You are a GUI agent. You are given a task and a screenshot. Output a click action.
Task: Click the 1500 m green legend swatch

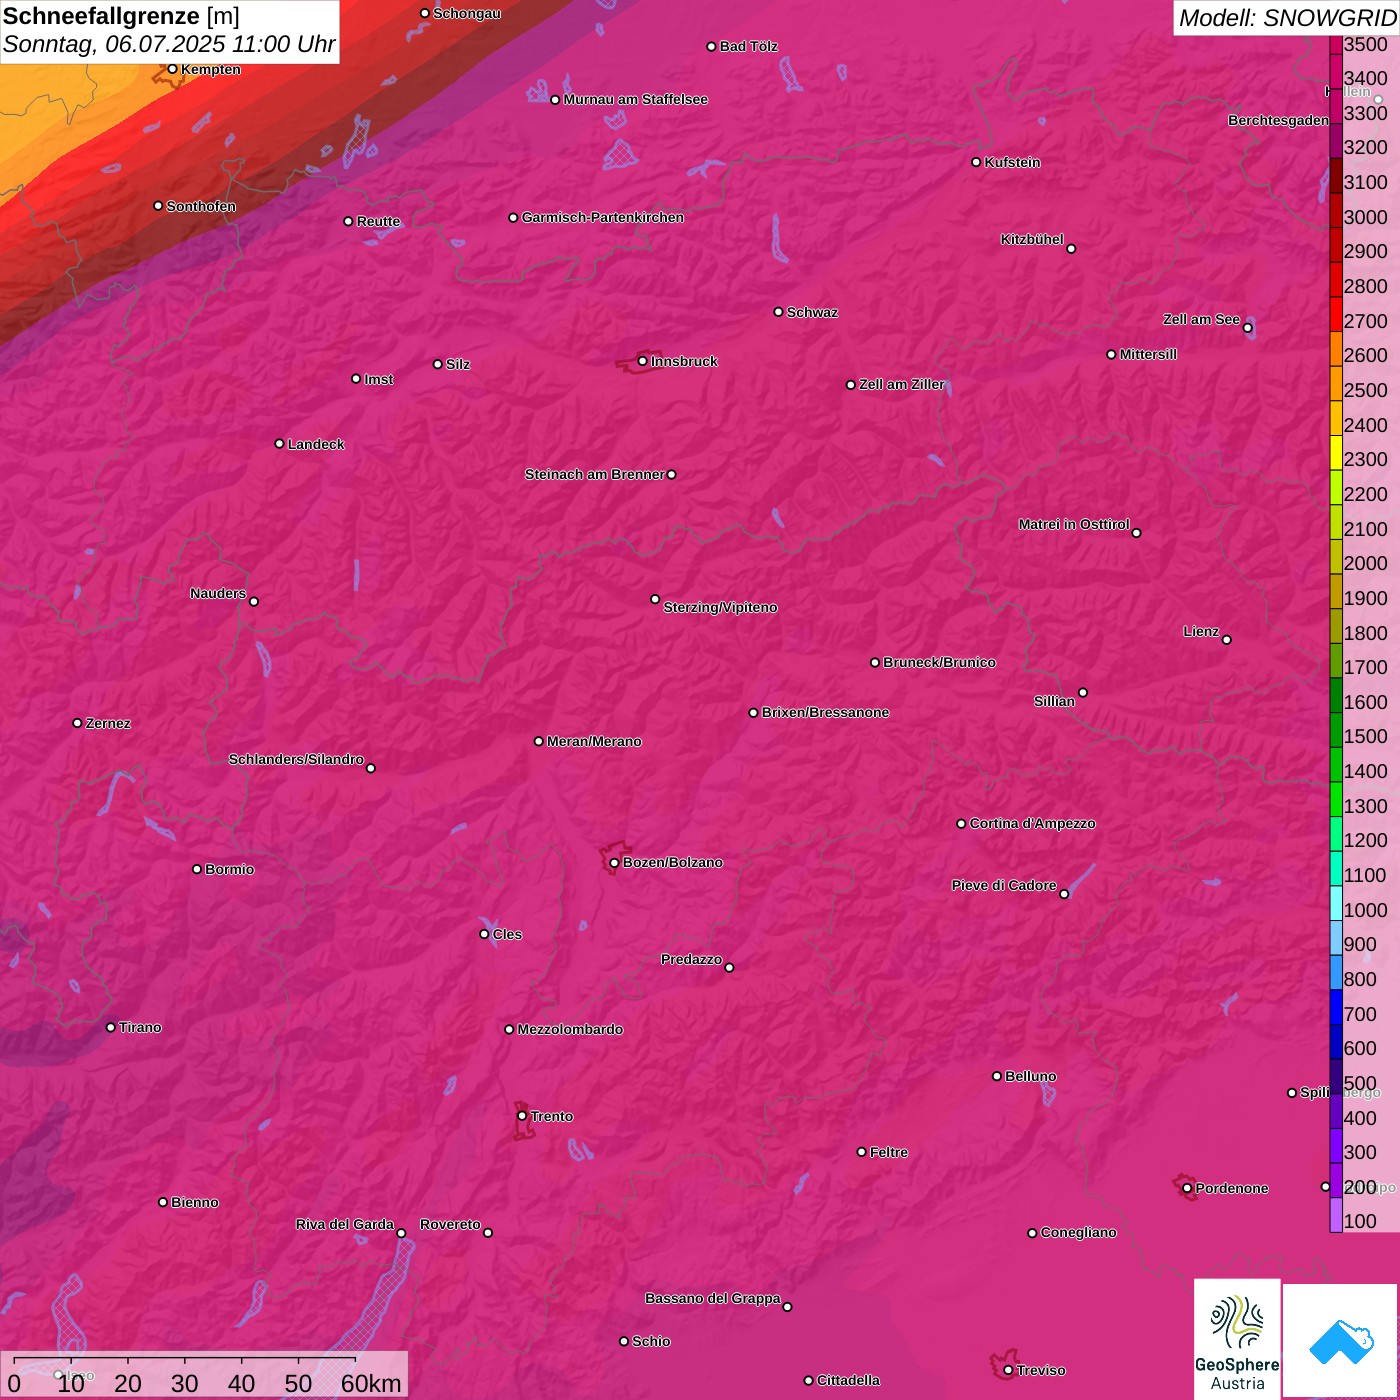click(x=1336, y=730)
